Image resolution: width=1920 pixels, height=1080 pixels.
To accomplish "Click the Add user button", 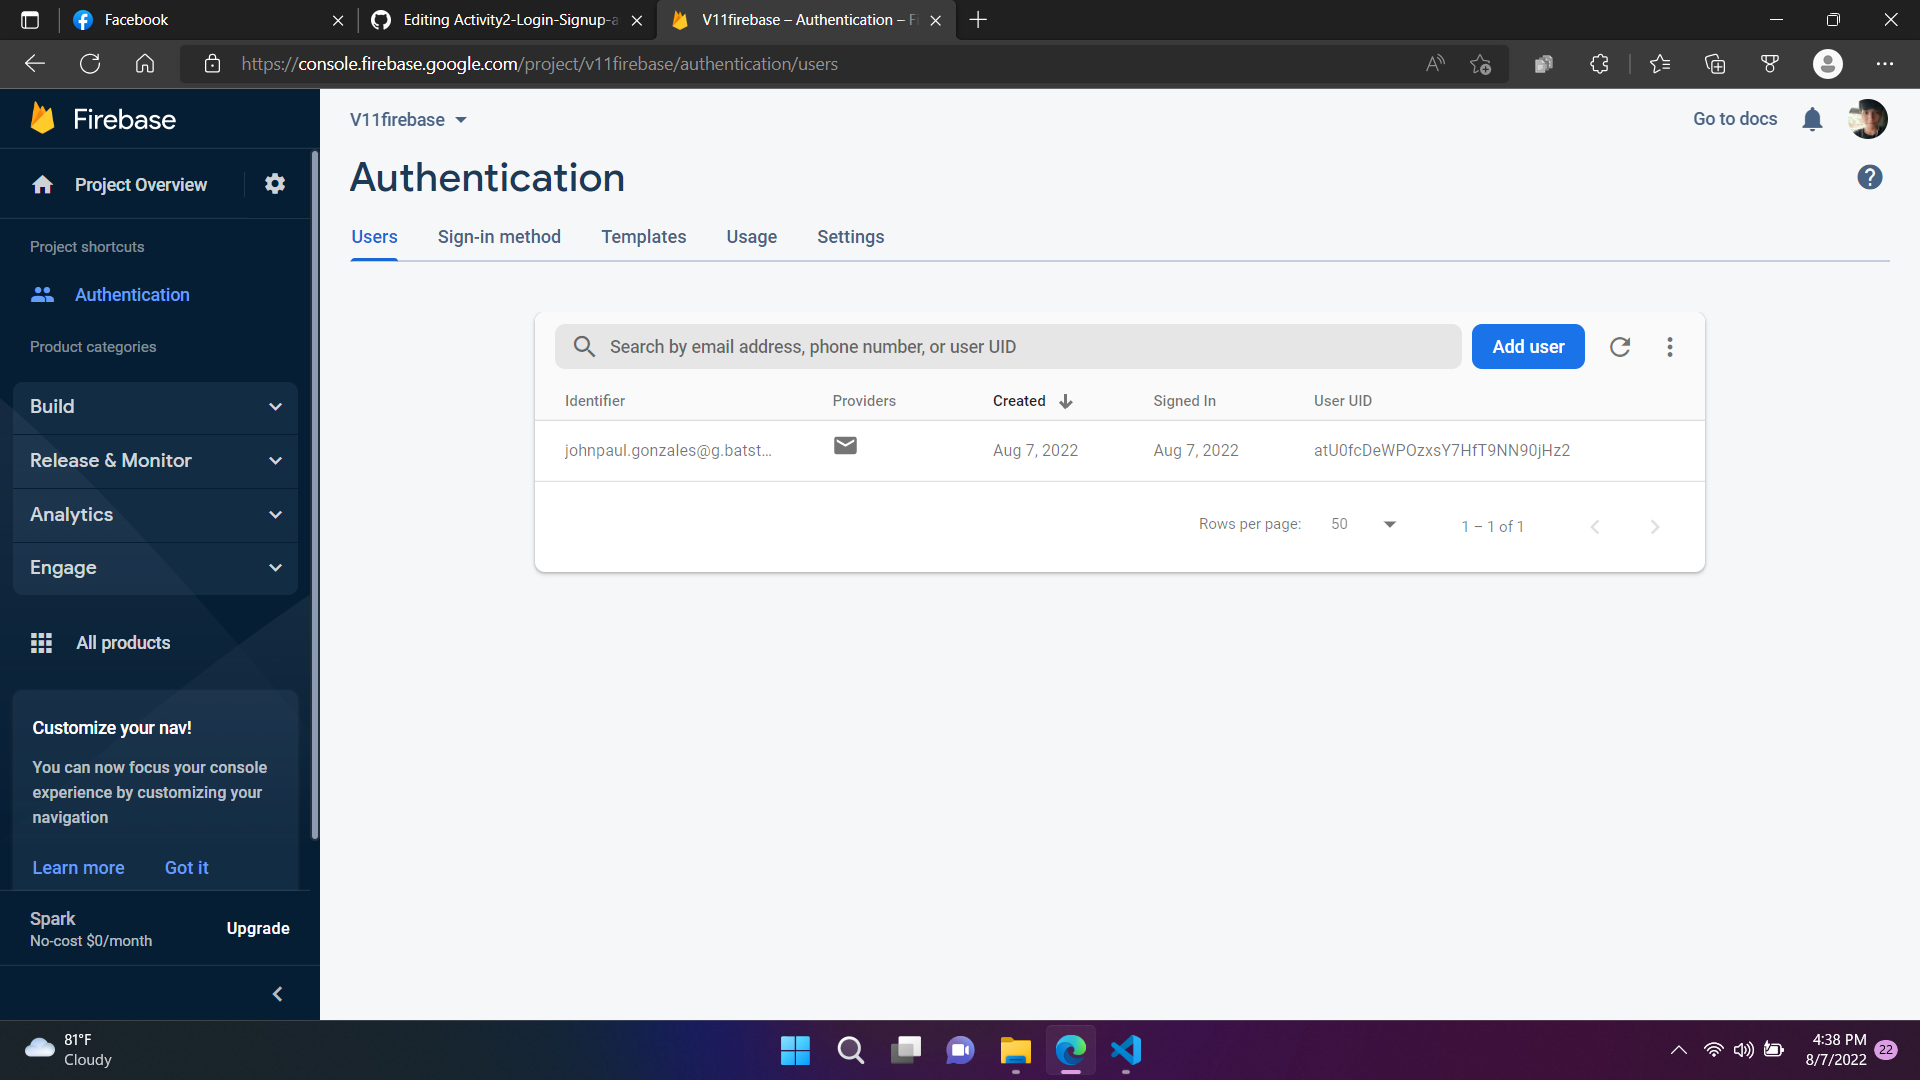I will [1527, 346].
